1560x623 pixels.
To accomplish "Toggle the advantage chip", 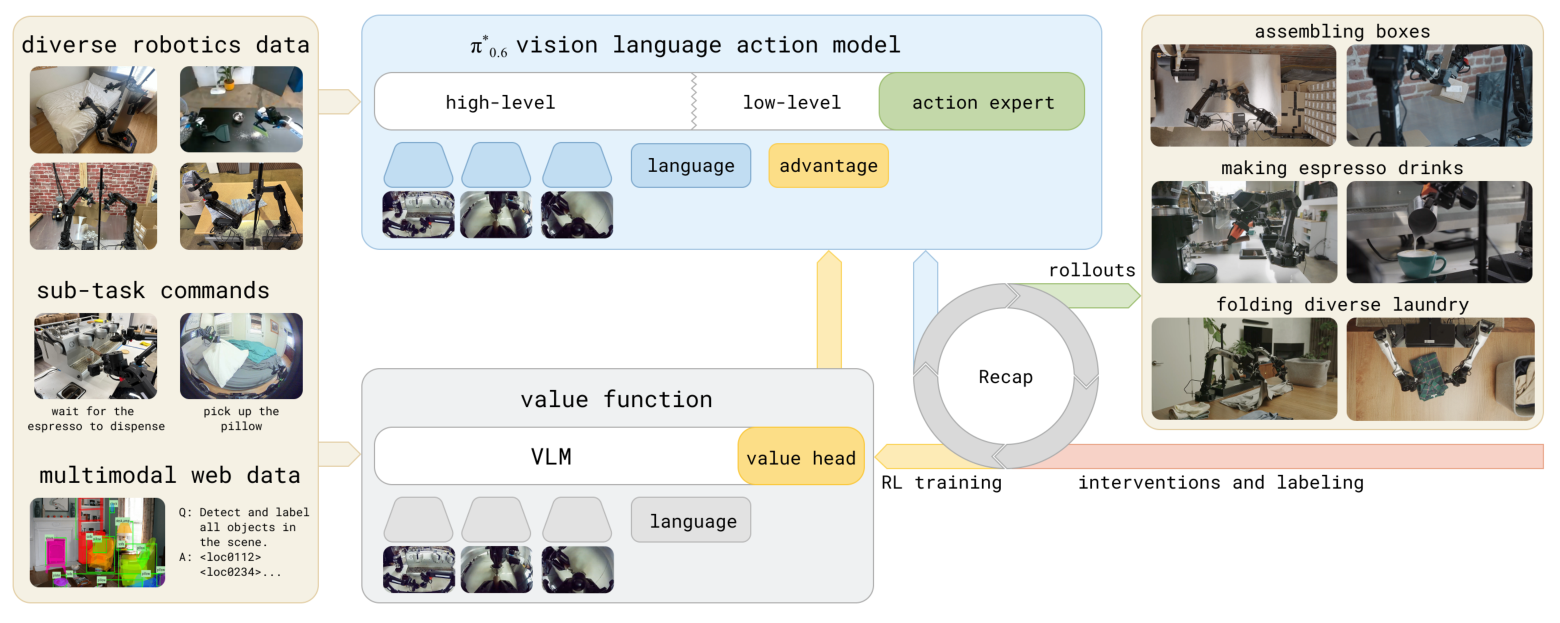I will [x=828, y=165].
